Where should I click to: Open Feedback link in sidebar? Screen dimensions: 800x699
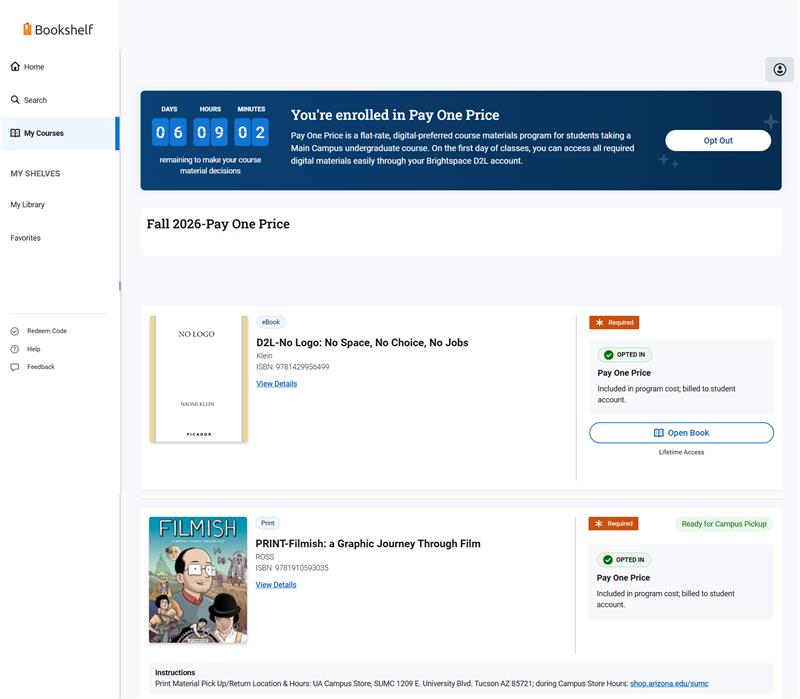(x=41, y=367)
